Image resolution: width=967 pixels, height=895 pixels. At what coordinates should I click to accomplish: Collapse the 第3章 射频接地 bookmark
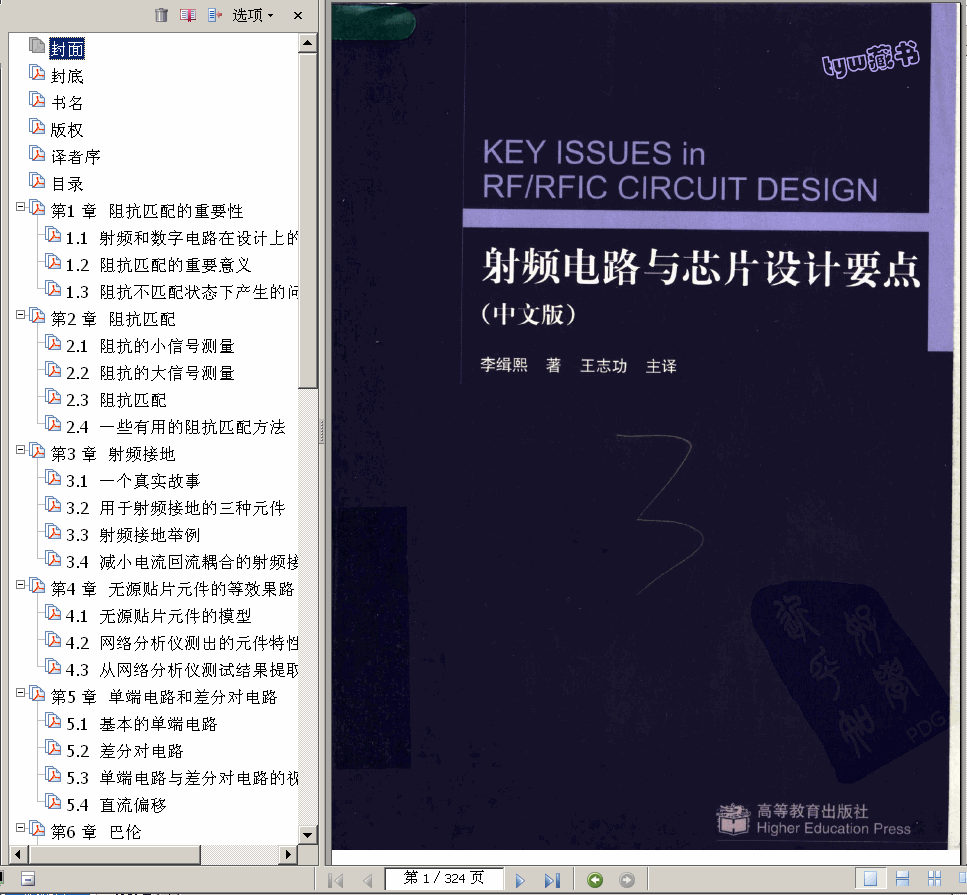20,450
